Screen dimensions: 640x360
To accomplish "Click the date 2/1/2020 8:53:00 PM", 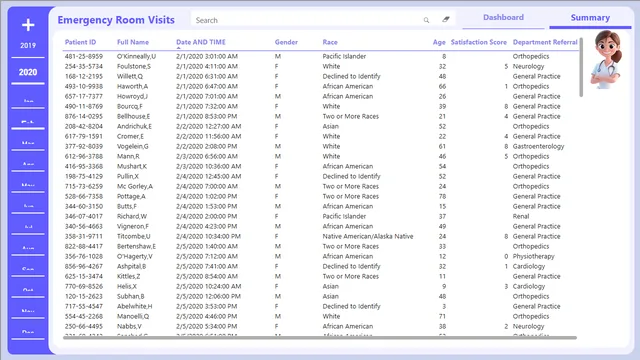I will 207,116.
